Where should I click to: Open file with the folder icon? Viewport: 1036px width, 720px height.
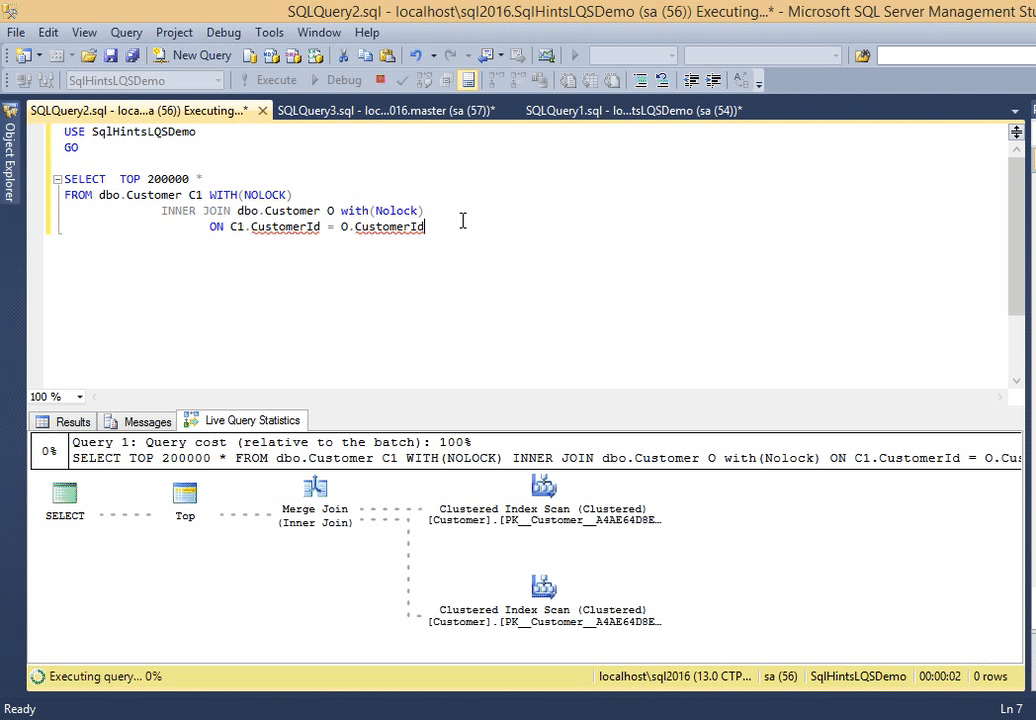pyautogui.click(x=89, y=55)
